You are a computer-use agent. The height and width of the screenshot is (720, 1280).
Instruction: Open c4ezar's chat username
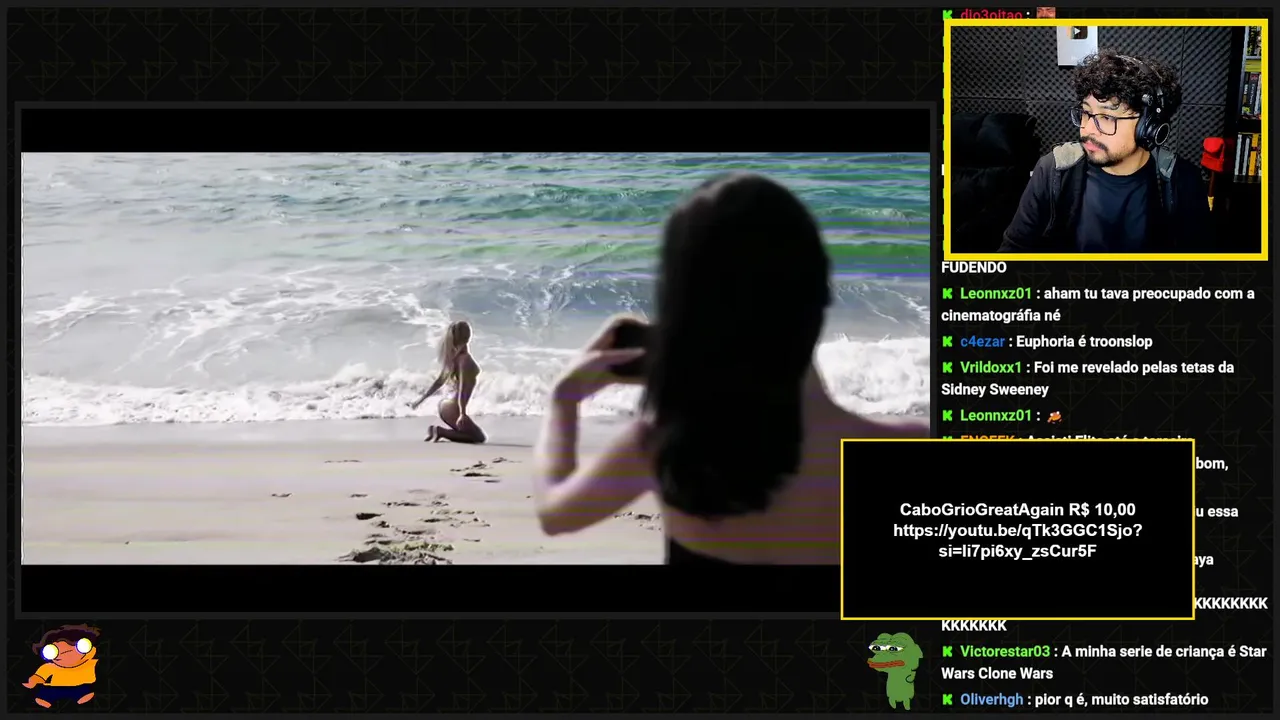(982, 342)
